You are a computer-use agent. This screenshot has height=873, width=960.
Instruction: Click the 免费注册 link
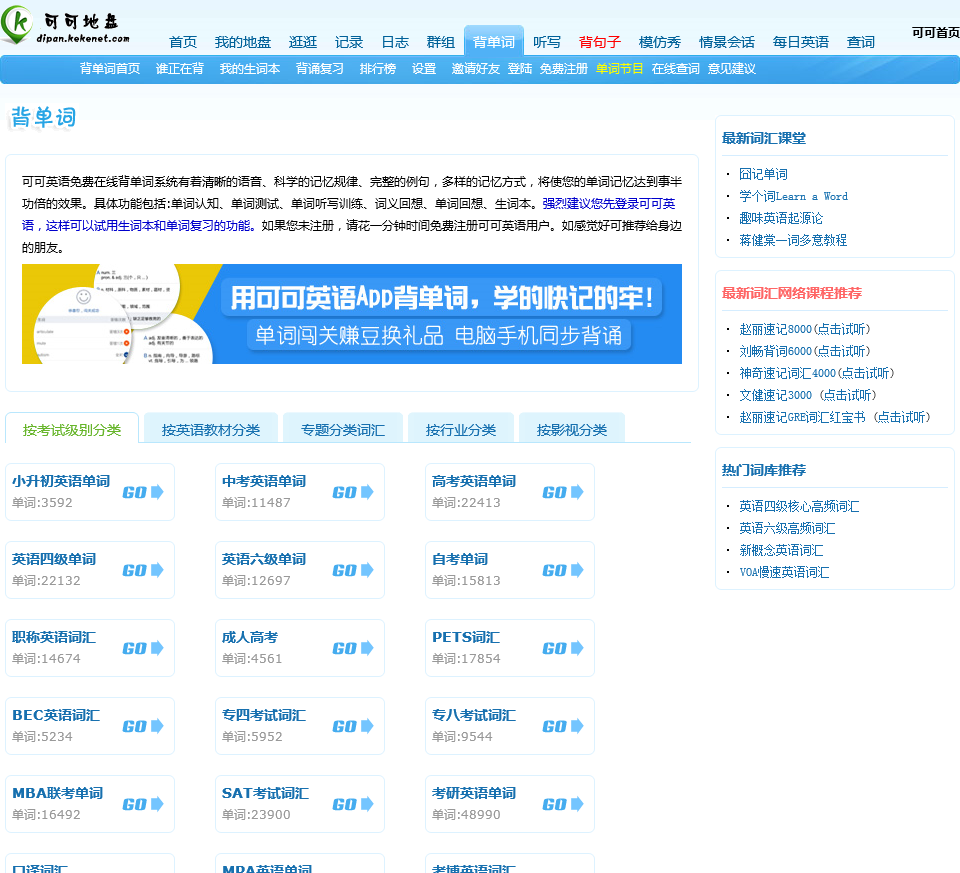pos(563,69)
